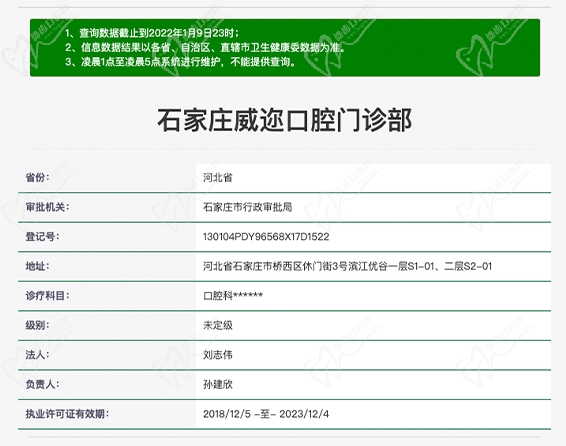Viewport: 566px width, 446px height.
Task: Select the value 口腔科******
Action: pyautogui.click(x=233, y=296)
